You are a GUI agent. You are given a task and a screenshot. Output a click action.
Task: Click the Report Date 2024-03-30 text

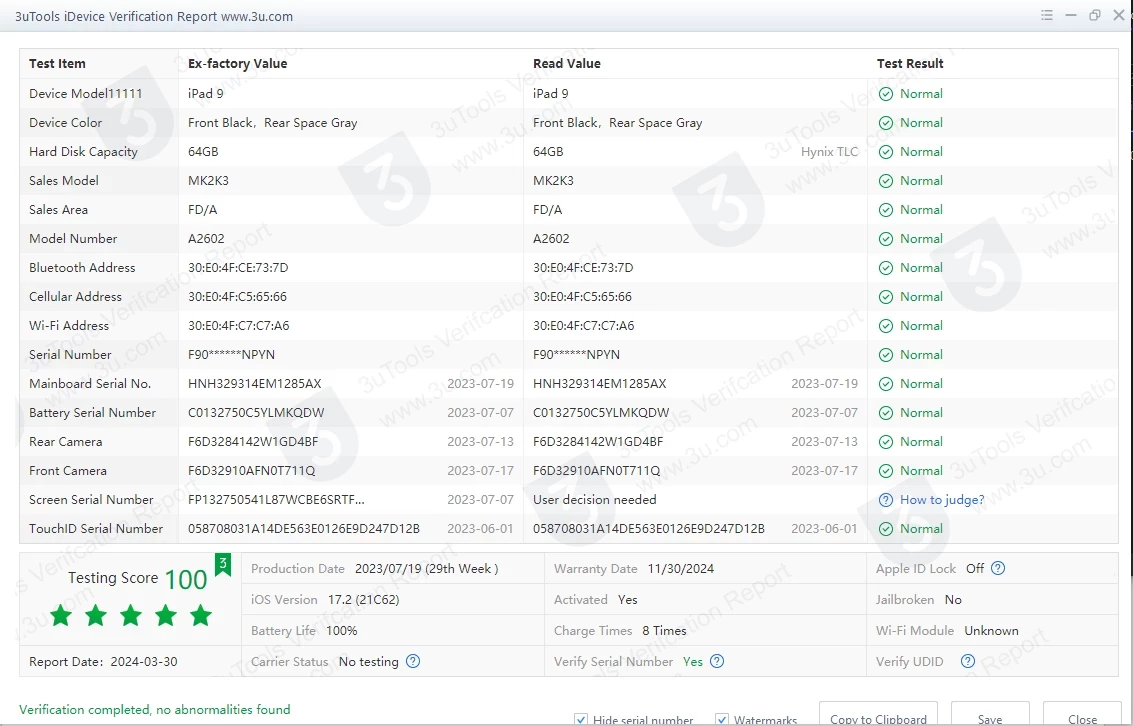pos(103,662)
